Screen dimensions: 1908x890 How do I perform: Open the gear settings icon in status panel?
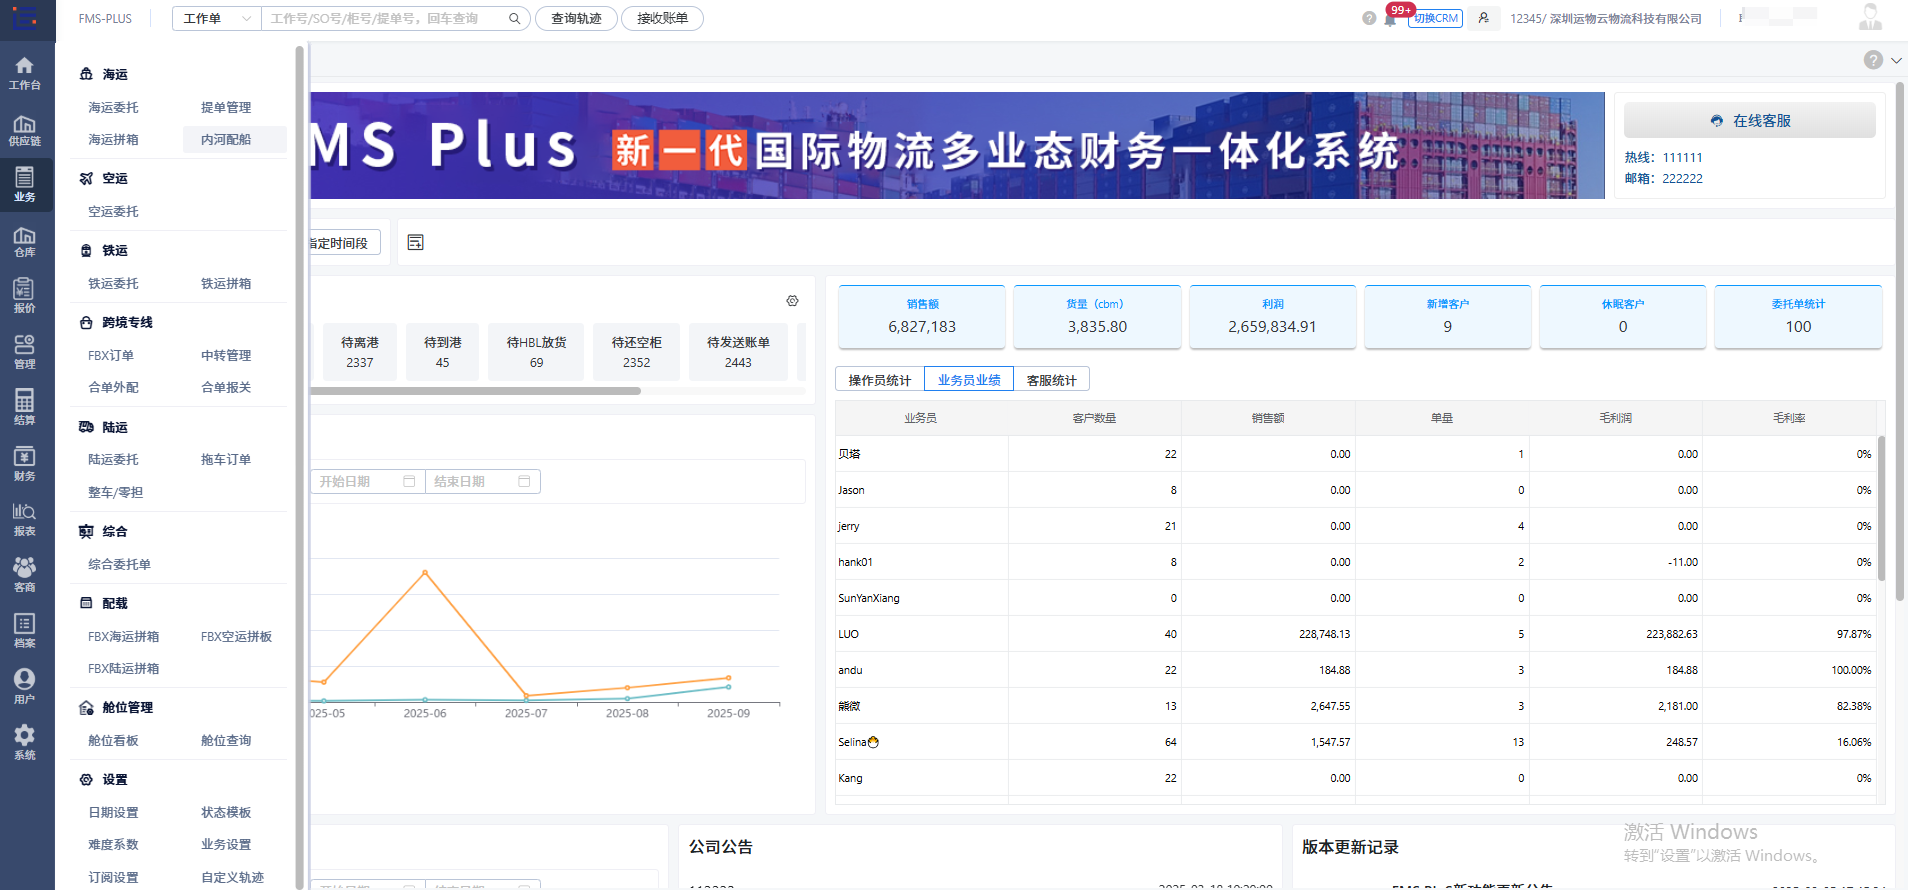click(792, 301)
